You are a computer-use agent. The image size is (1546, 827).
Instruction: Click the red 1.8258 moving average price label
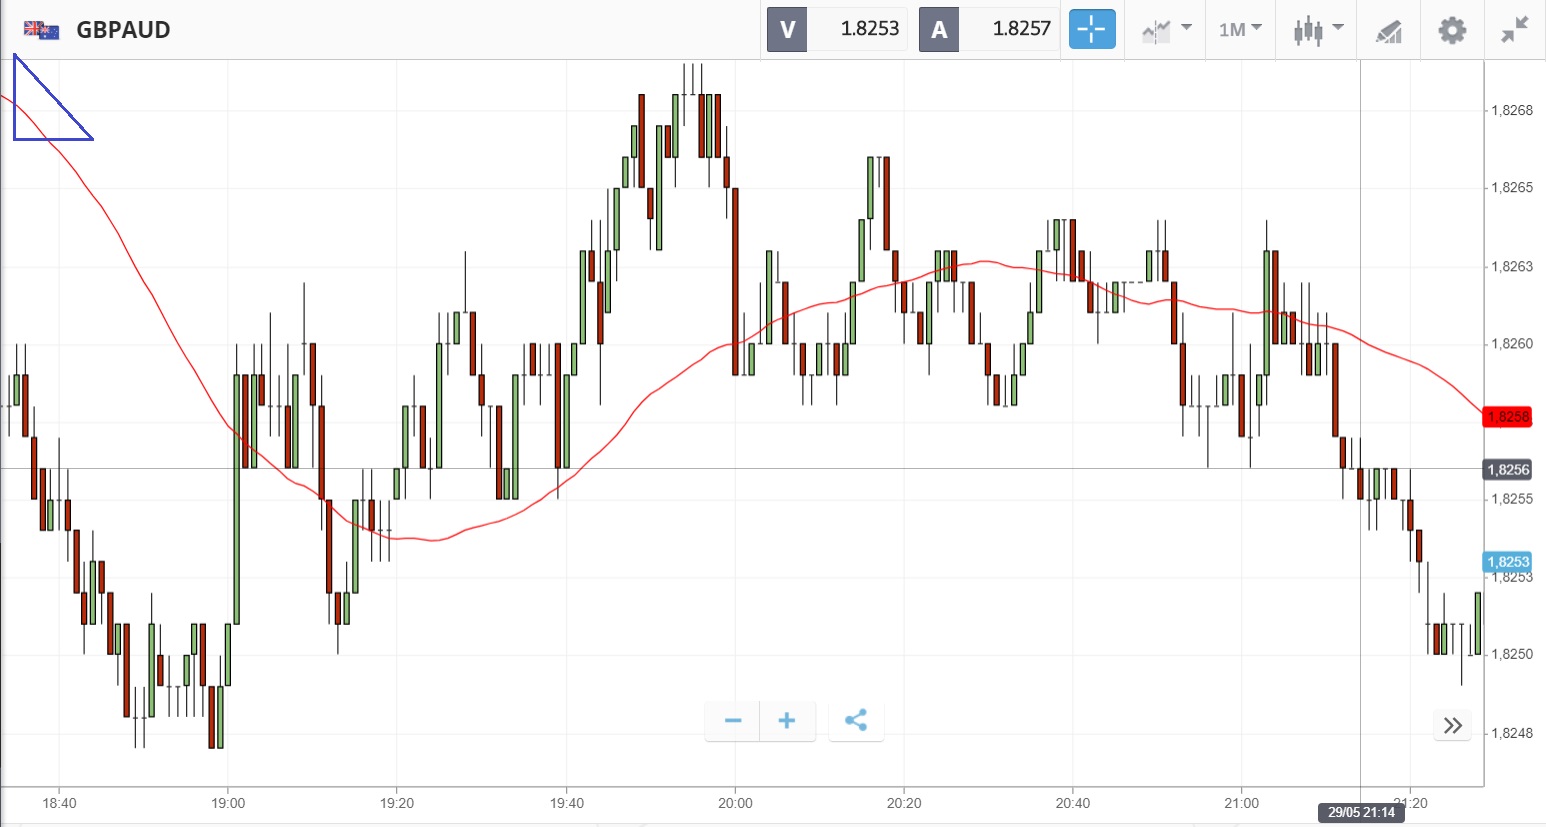coord(1507,417)
